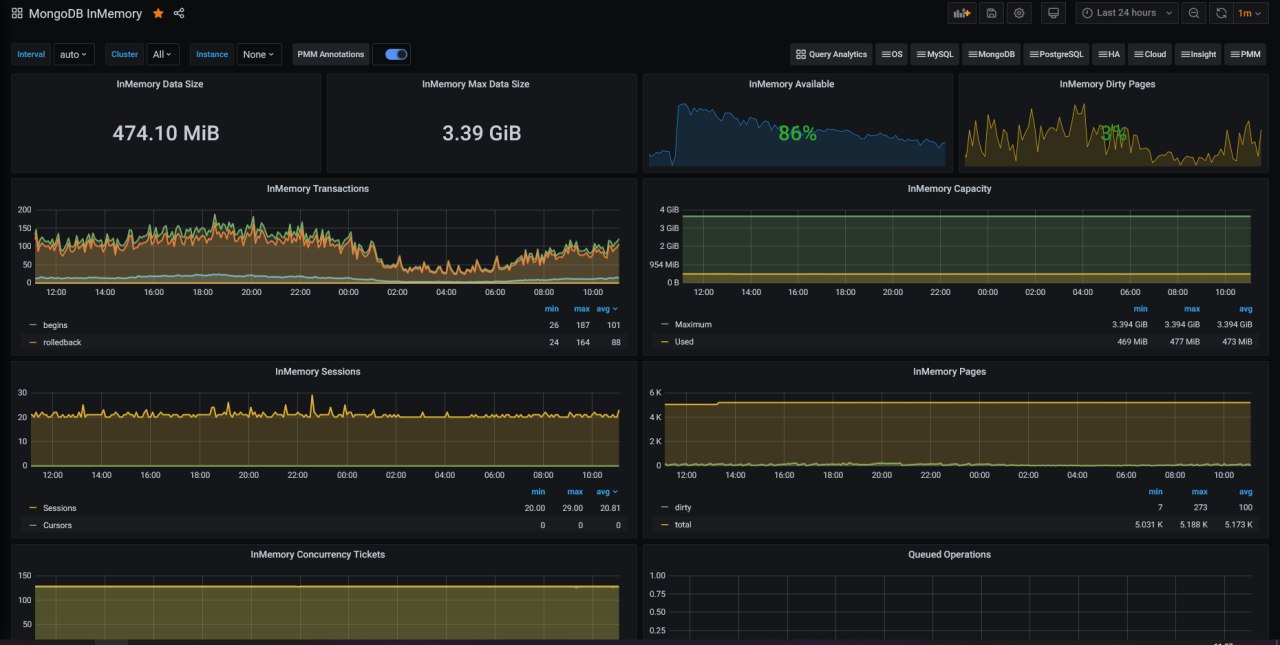The image size is (1280, 645).
Task: Toggle the Sessions series in the legend
Action: (x=60, y=508)
